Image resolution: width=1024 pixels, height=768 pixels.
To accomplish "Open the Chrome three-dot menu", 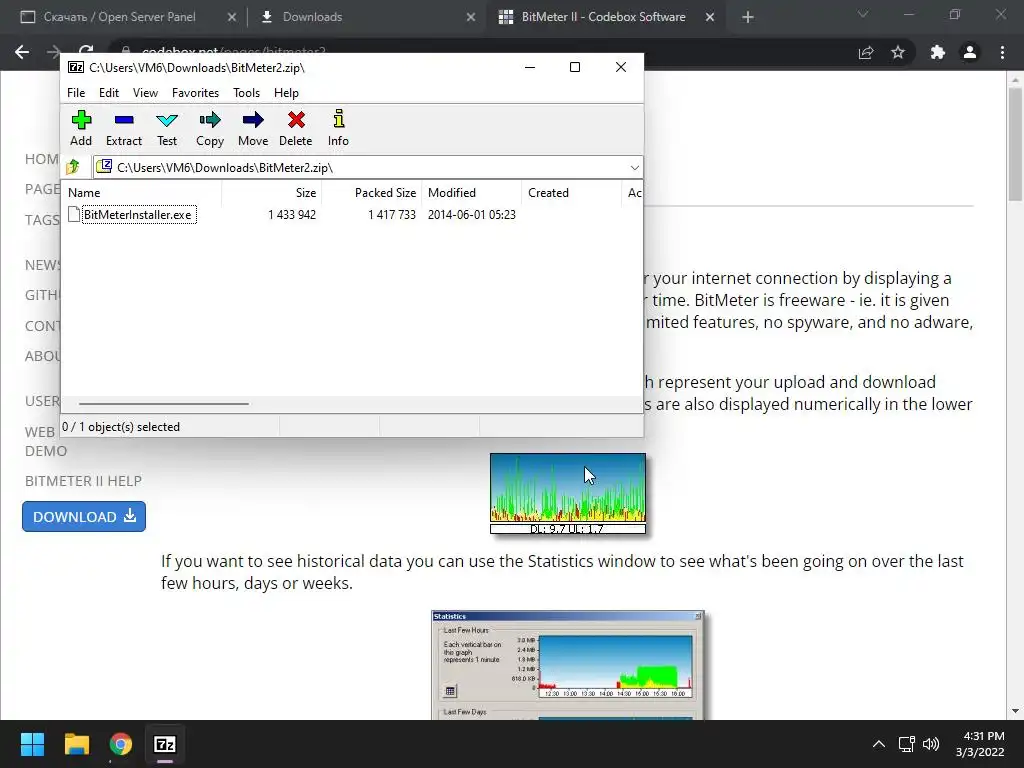I will (x=1002, y=52).
